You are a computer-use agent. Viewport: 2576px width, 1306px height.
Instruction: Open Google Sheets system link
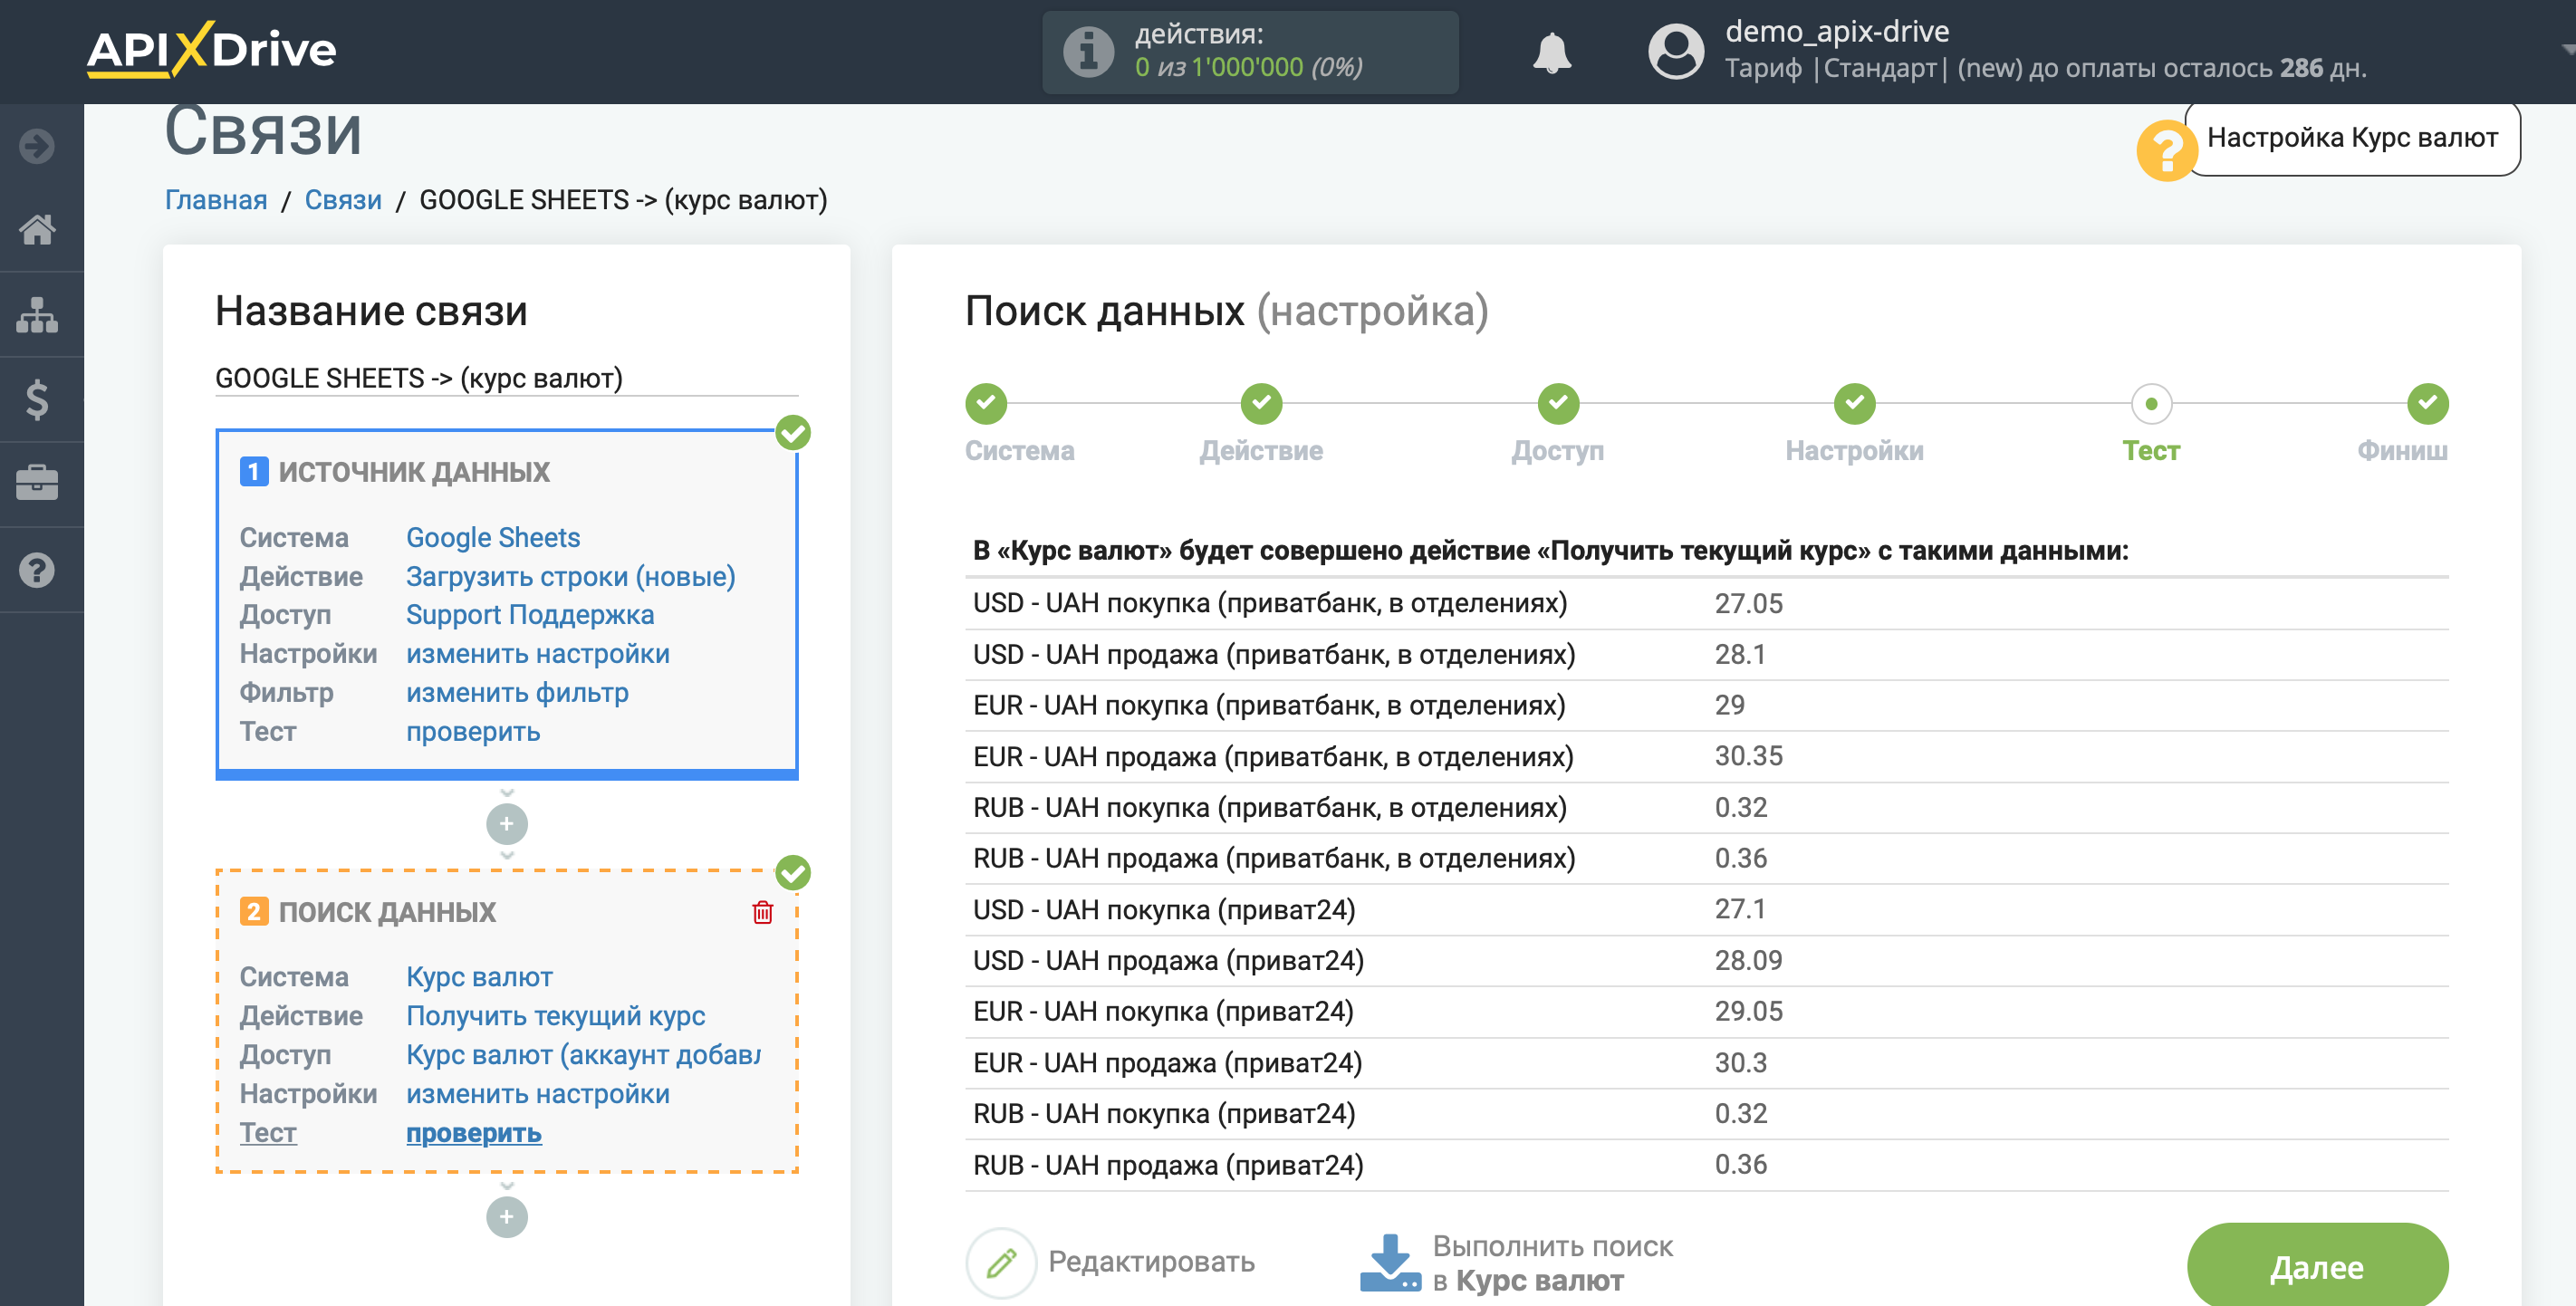tap(493, 538)
